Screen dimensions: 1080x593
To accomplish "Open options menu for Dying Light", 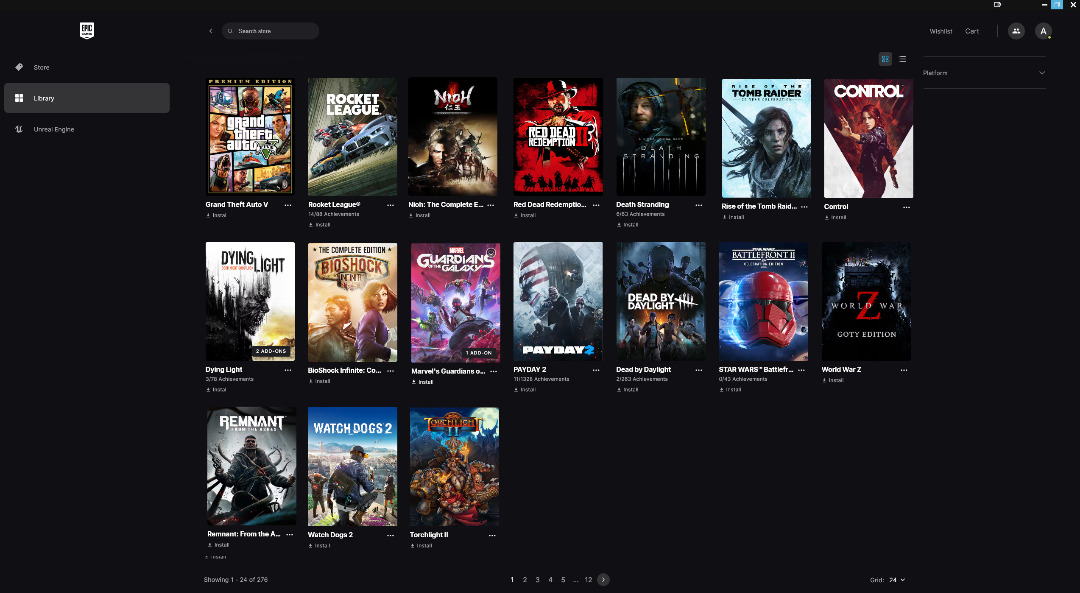I will tap(288, 370).
